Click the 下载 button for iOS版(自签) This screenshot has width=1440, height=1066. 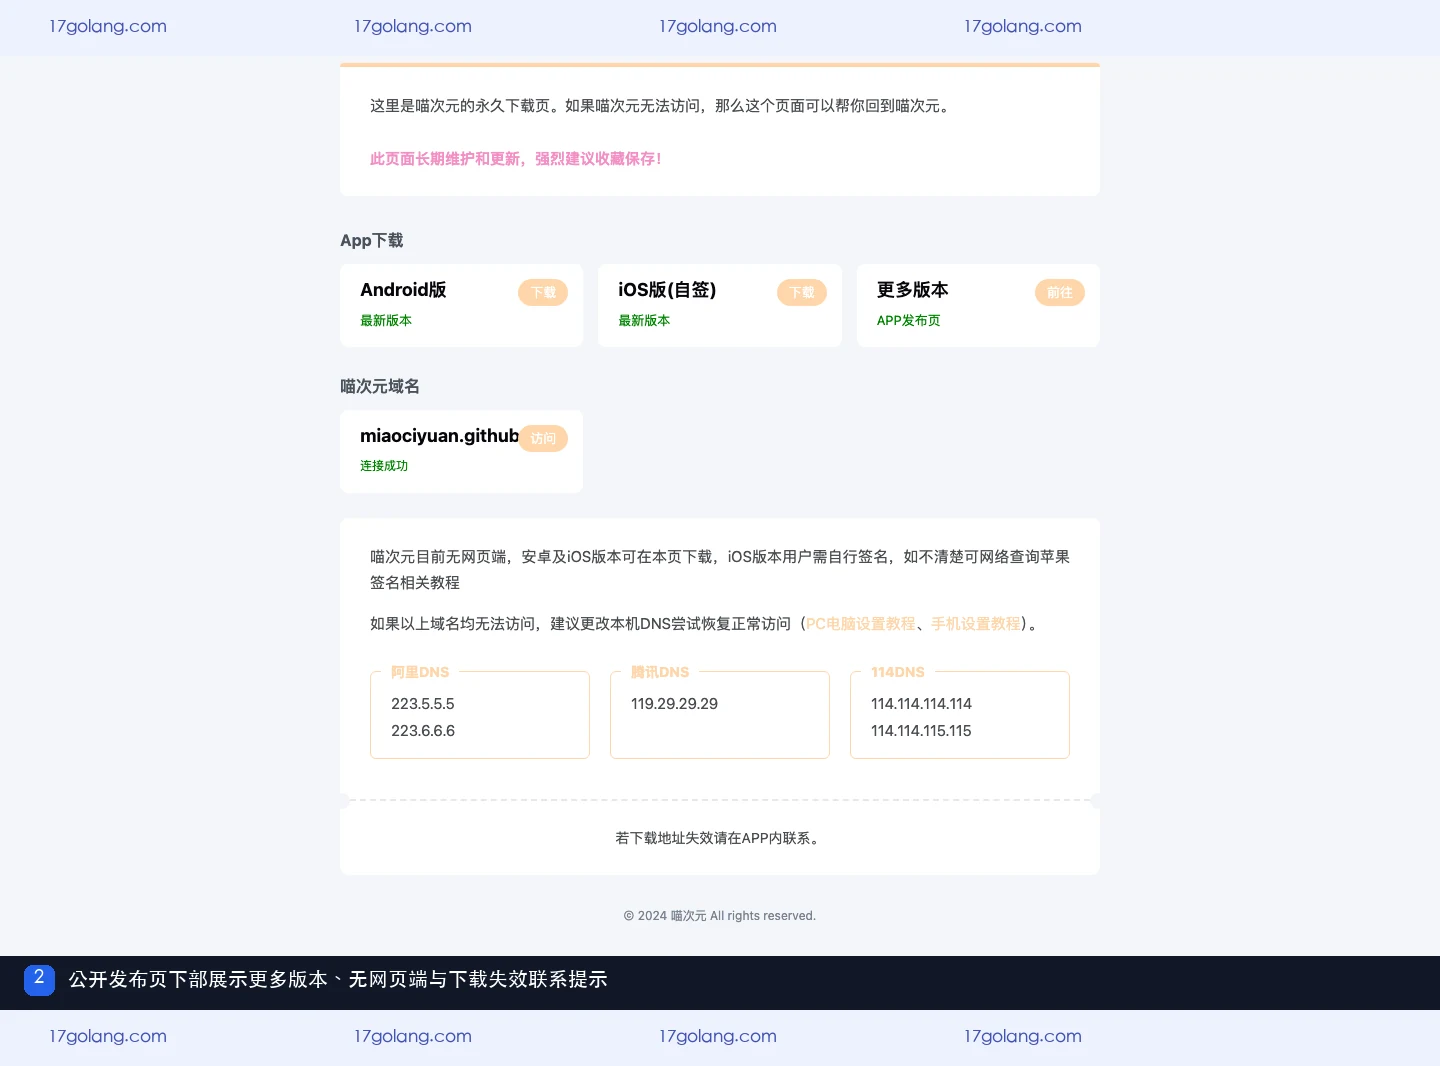coord(802,292)
